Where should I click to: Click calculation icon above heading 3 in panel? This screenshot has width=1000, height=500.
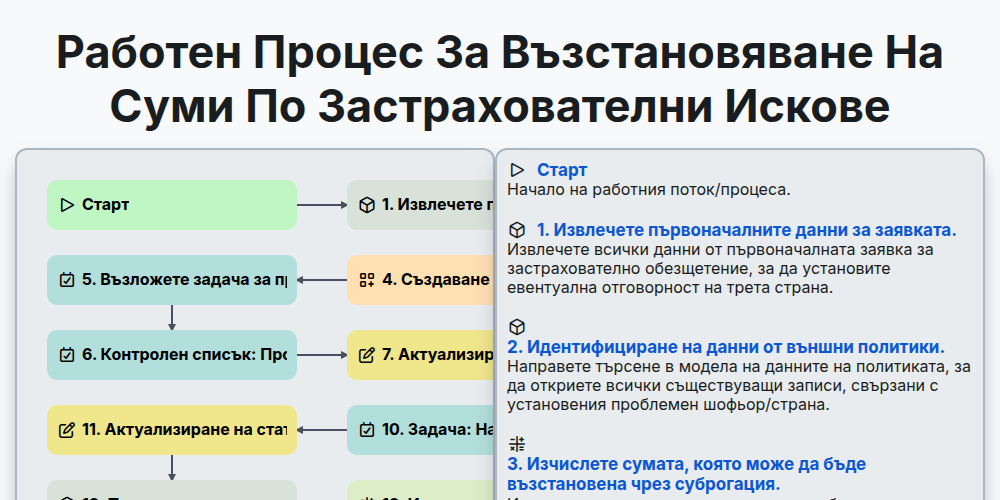coord(517,445)
